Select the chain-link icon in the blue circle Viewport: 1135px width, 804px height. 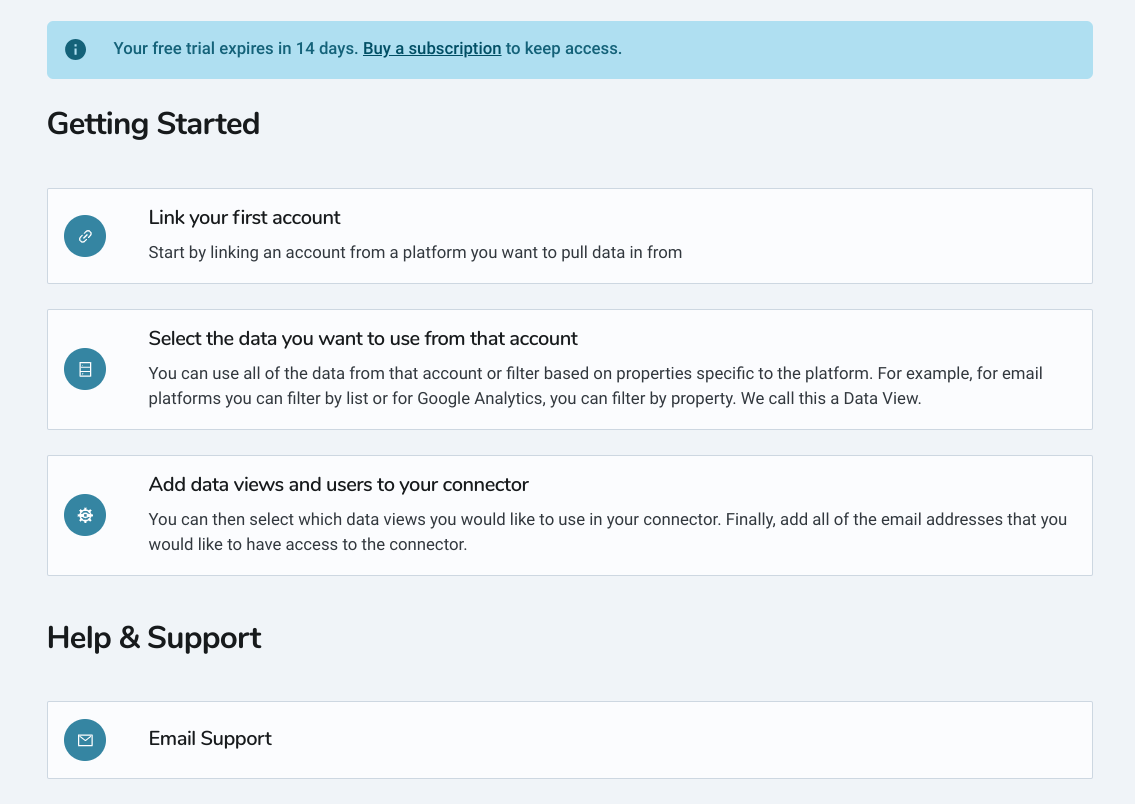point(85,236)
